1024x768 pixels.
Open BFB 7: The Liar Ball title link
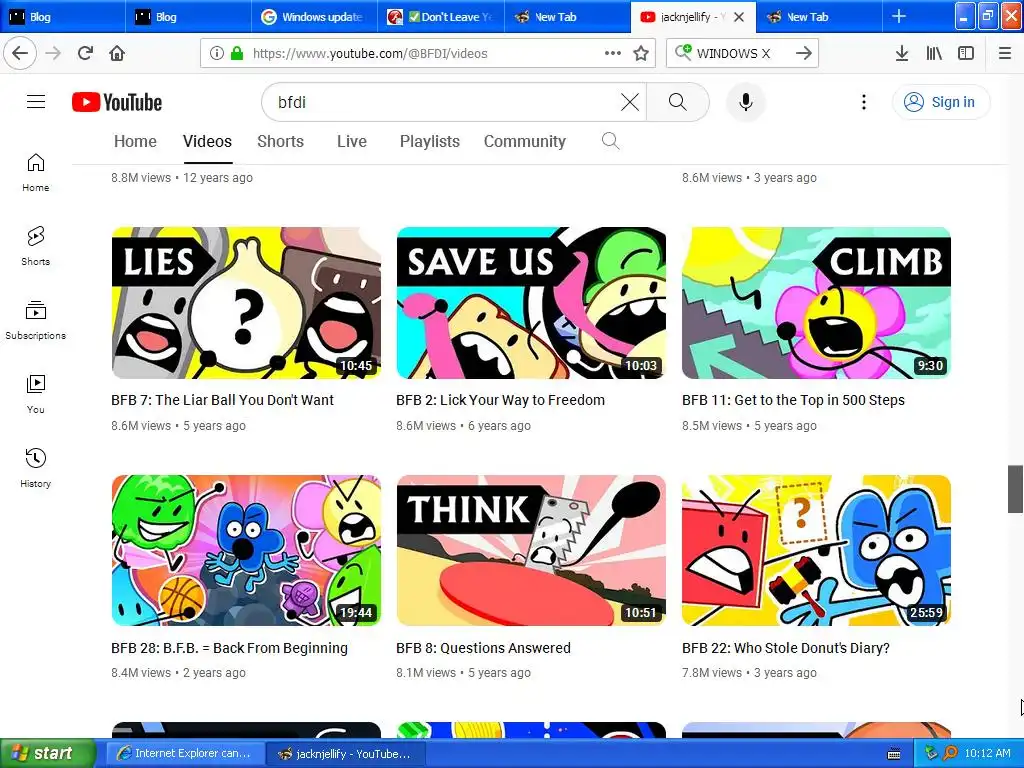coord(222,400)
